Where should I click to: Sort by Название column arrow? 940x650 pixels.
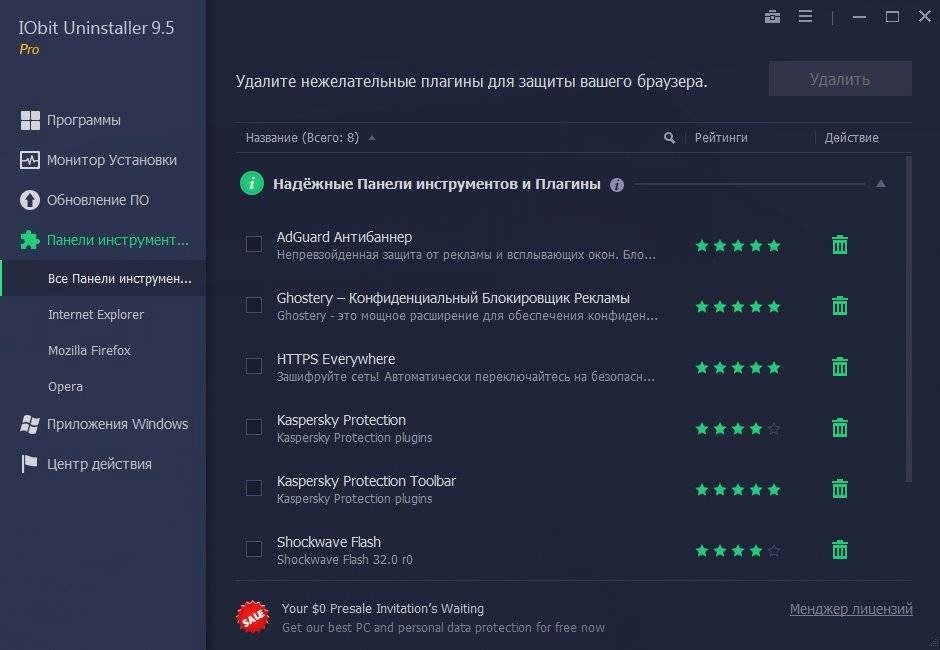[x=372, y=138]
